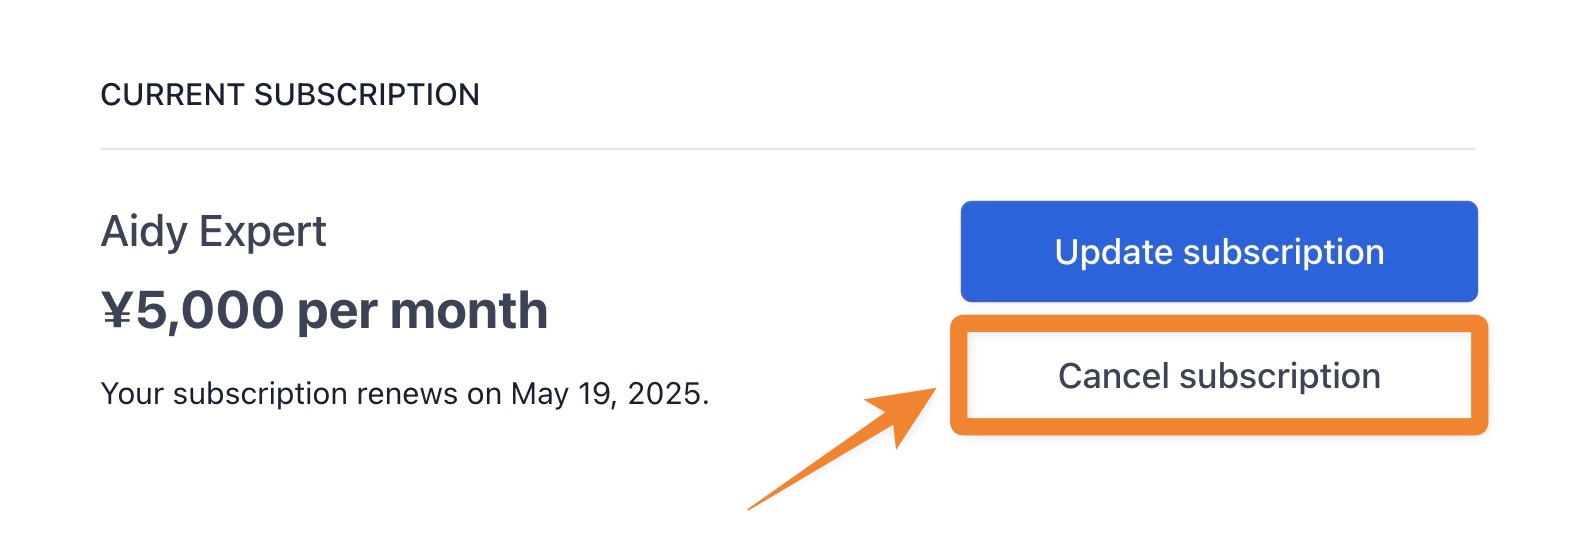Select the May 19, 2025 renewal date
This screenshot has height=558, width=1596.
610,394
